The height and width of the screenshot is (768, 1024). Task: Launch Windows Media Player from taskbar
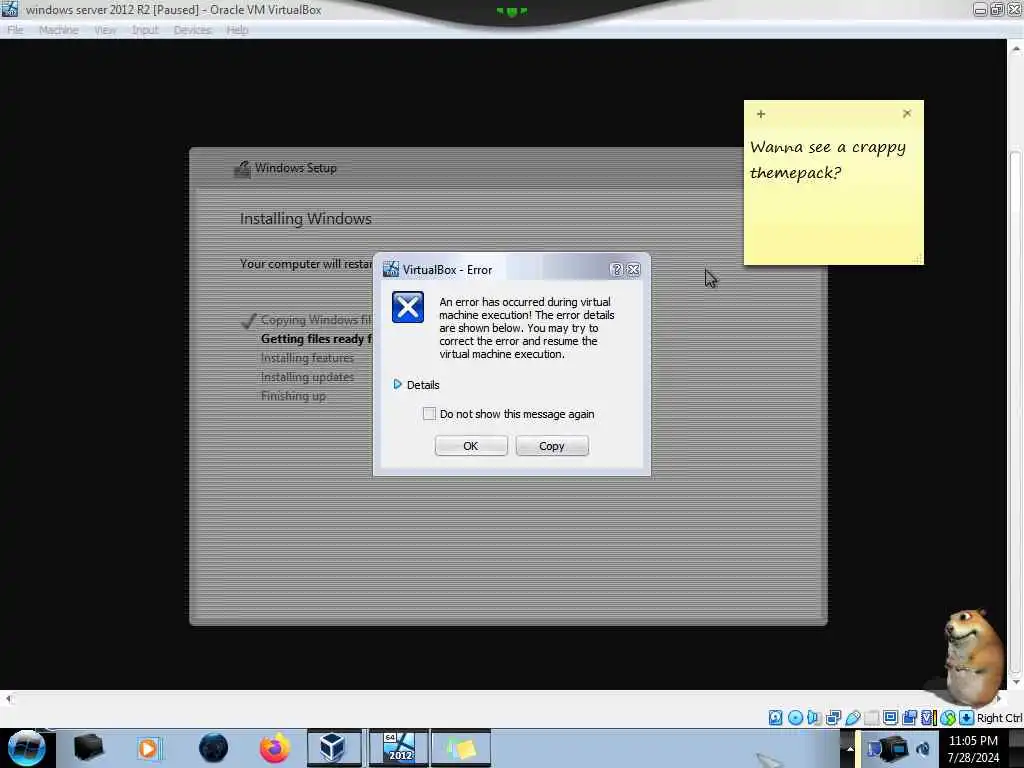(x=148, y=748)
